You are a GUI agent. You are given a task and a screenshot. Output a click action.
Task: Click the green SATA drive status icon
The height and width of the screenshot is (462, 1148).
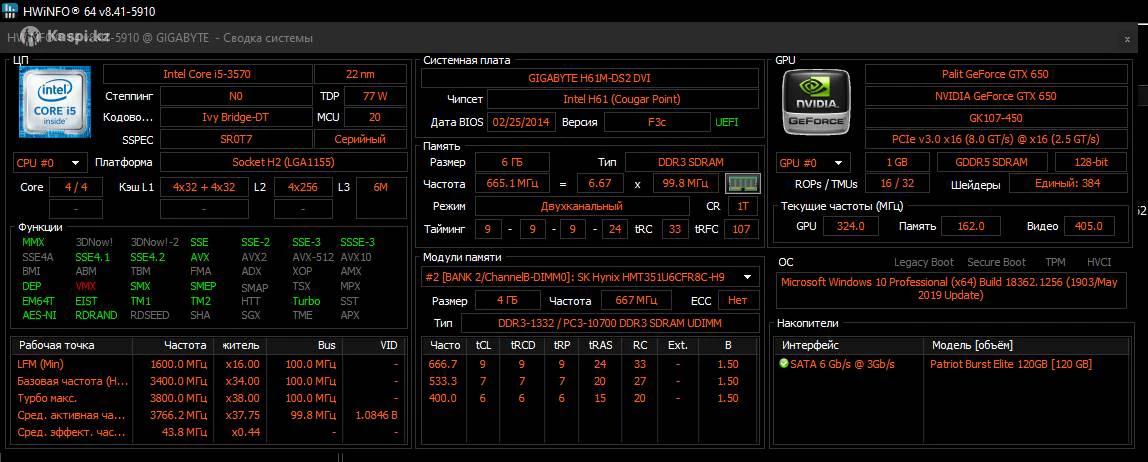(x=784, y=363)
